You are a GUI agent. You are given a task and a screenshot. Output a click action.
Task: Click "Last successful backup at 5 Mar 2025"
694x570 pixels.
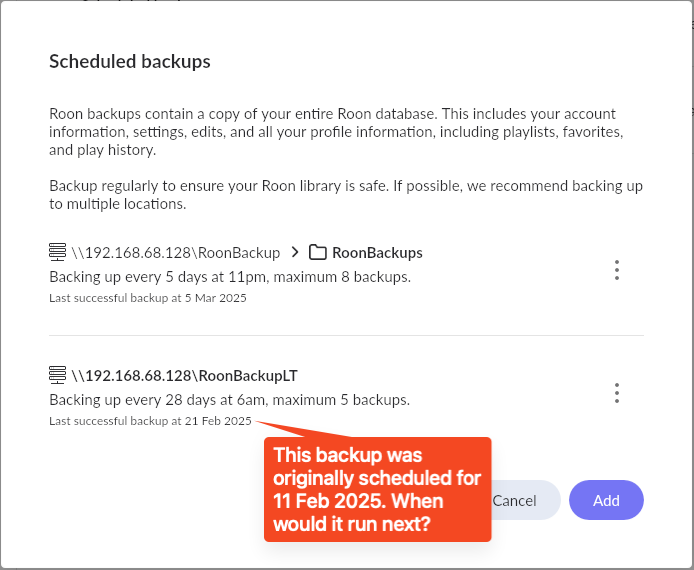click(148, 298)
